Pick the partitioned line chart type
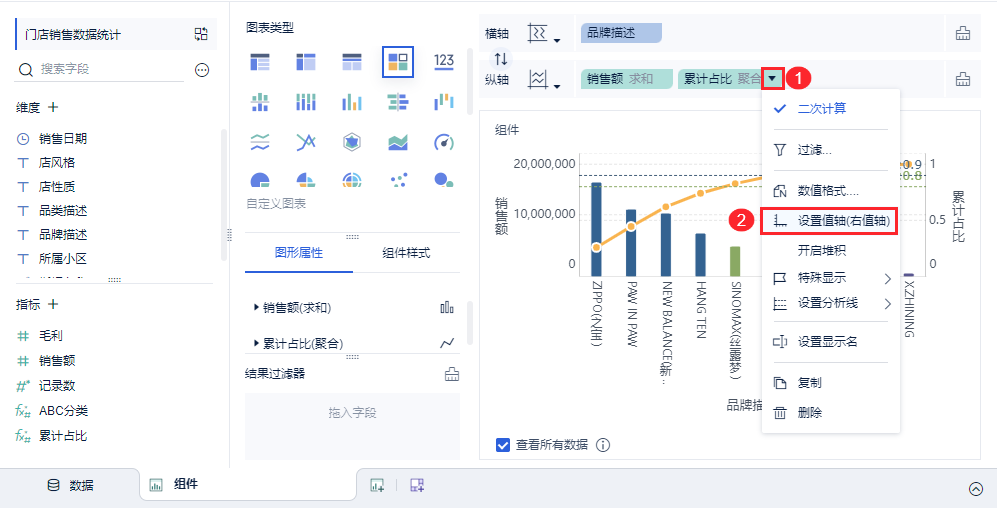Viewport: 997px width, 508px height. click(x=259, y=142)
